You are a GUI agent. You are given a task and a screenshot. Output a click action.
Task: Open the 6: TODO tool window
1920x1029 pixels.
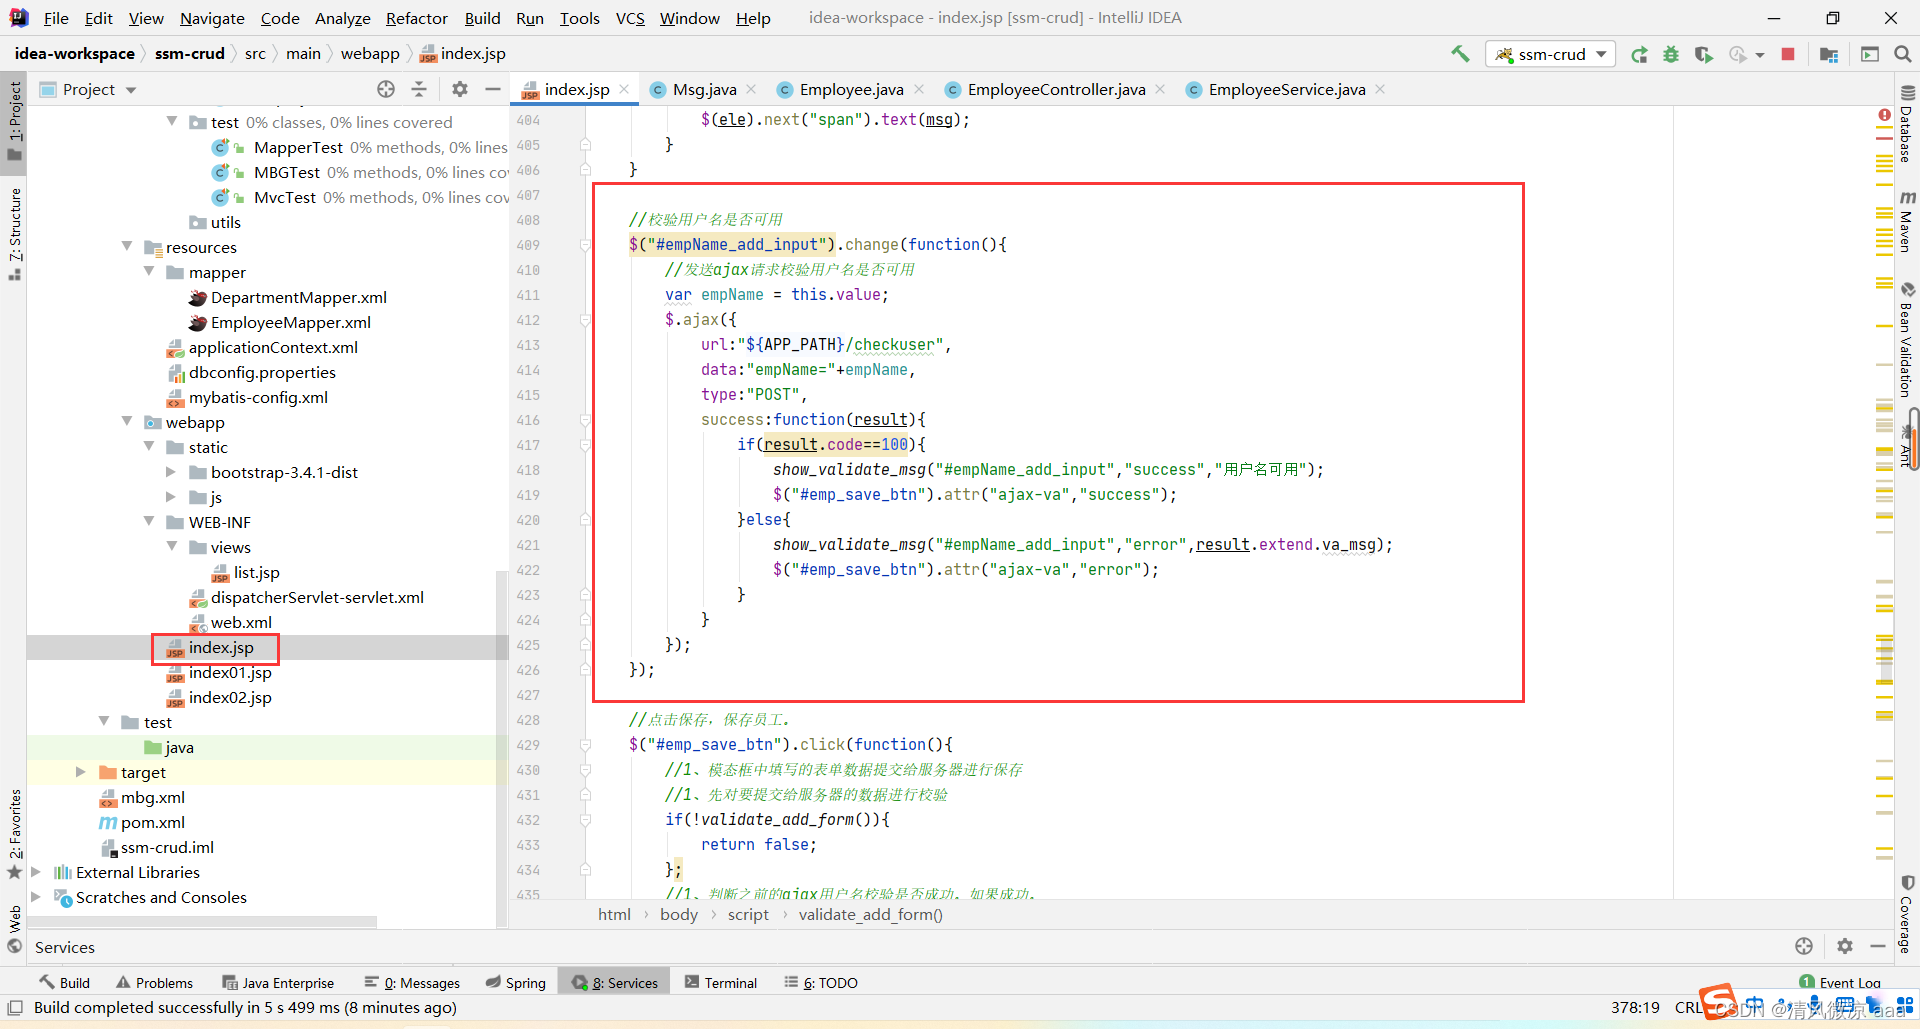821,982
